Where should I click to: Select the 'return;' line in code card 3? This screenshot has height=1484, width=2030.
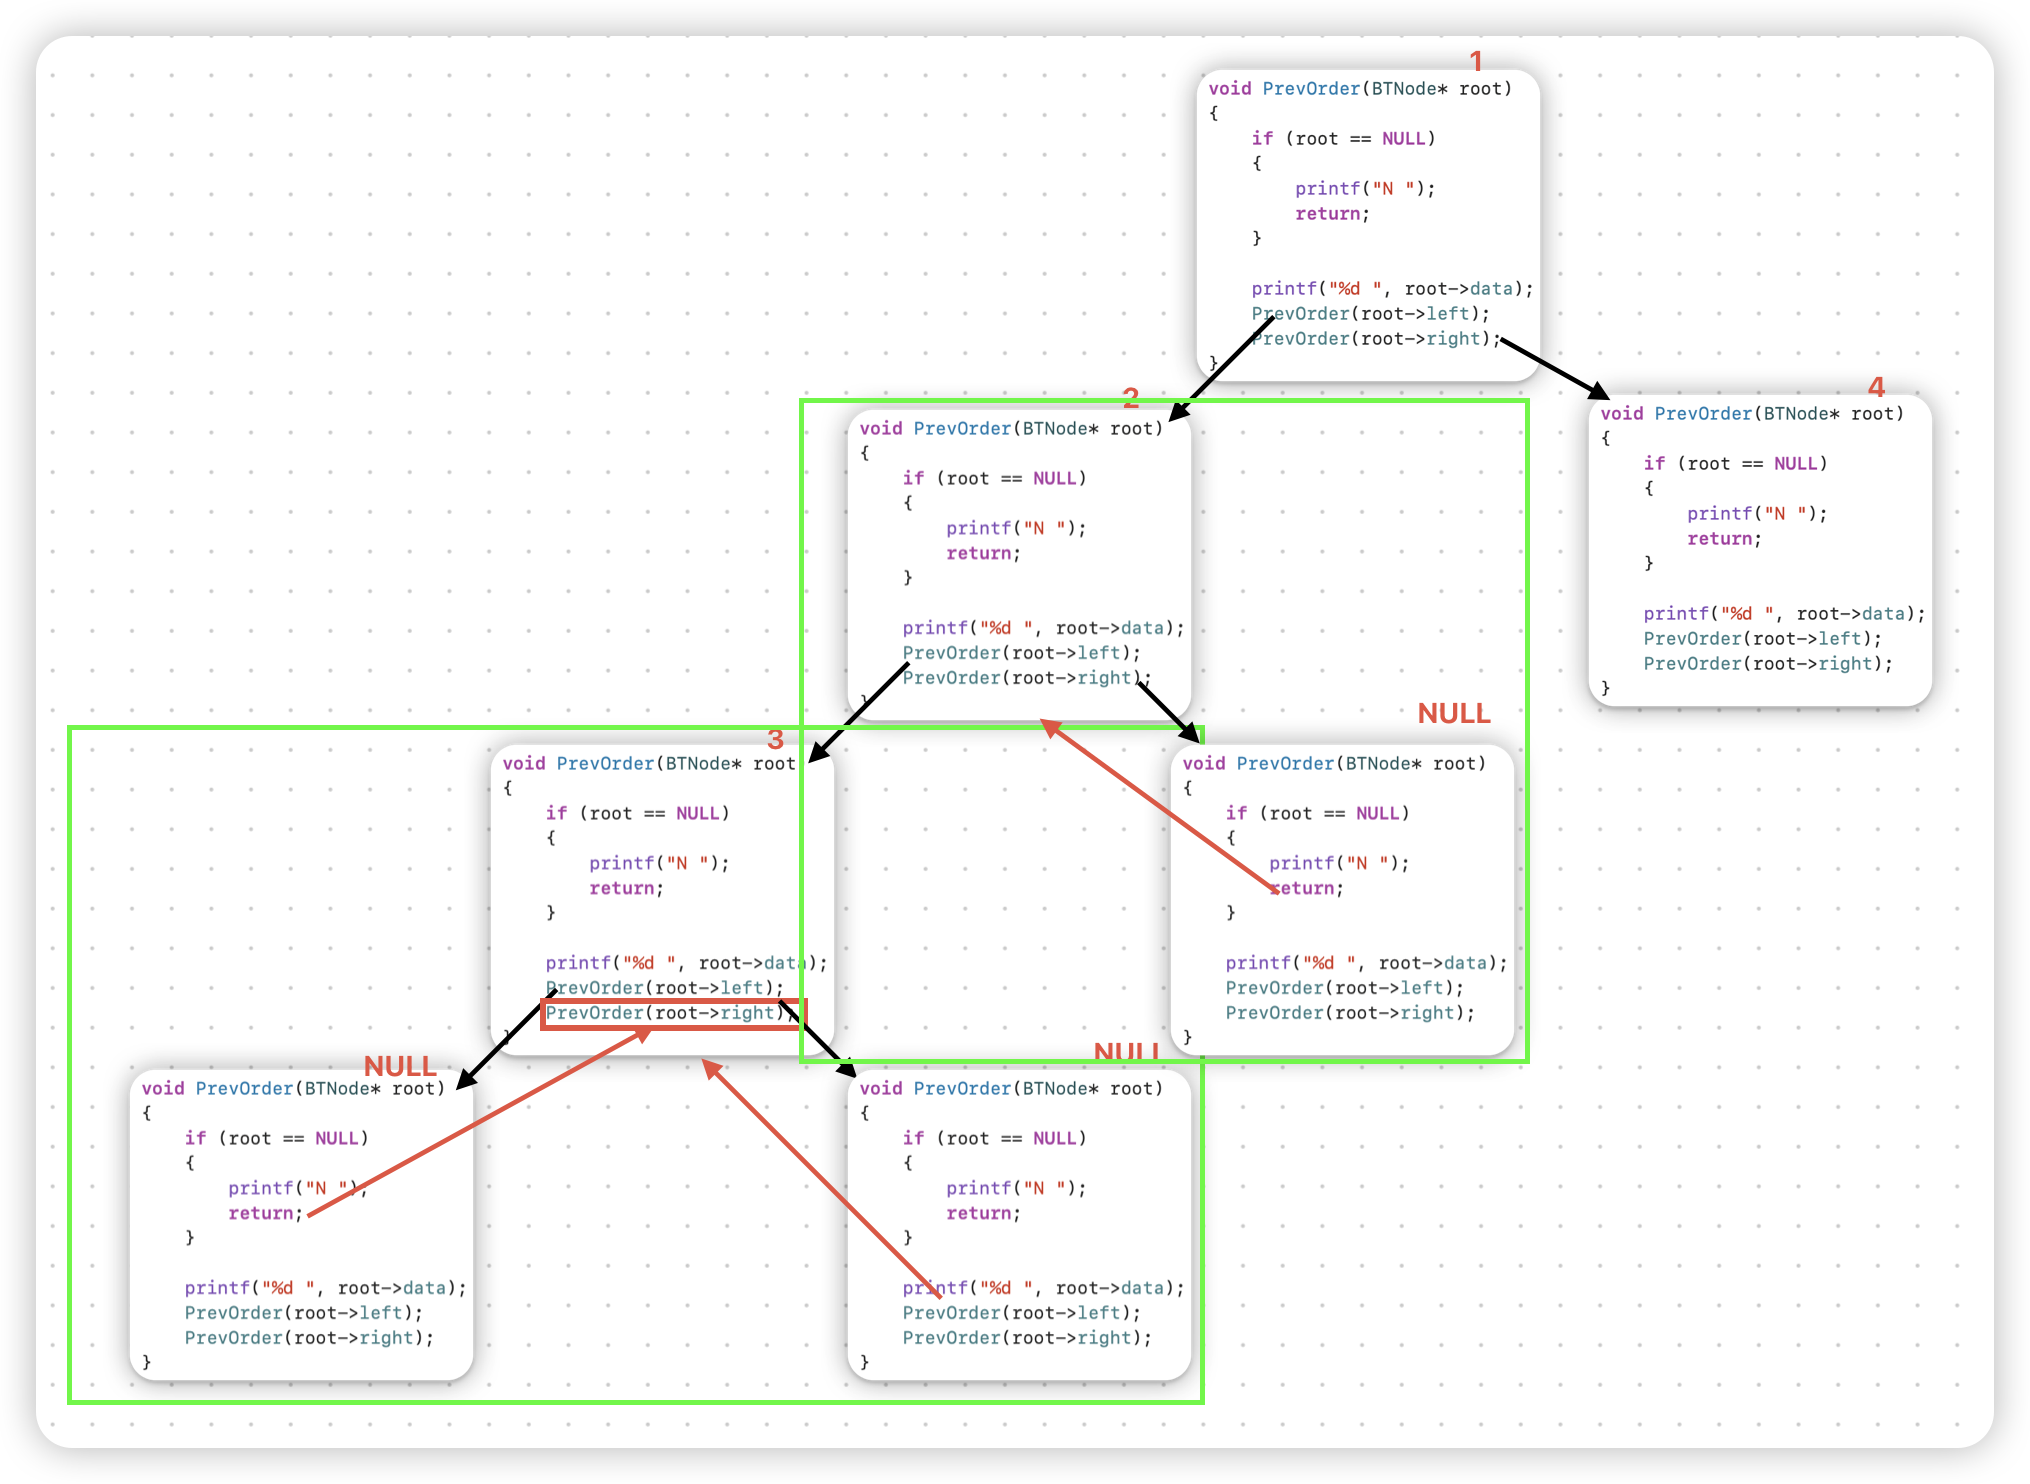coord(626,888)
